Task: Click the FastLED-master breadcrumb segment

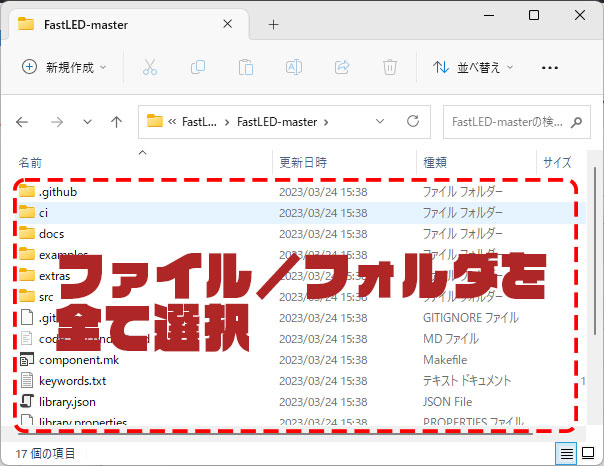Action: coord(277,122)
